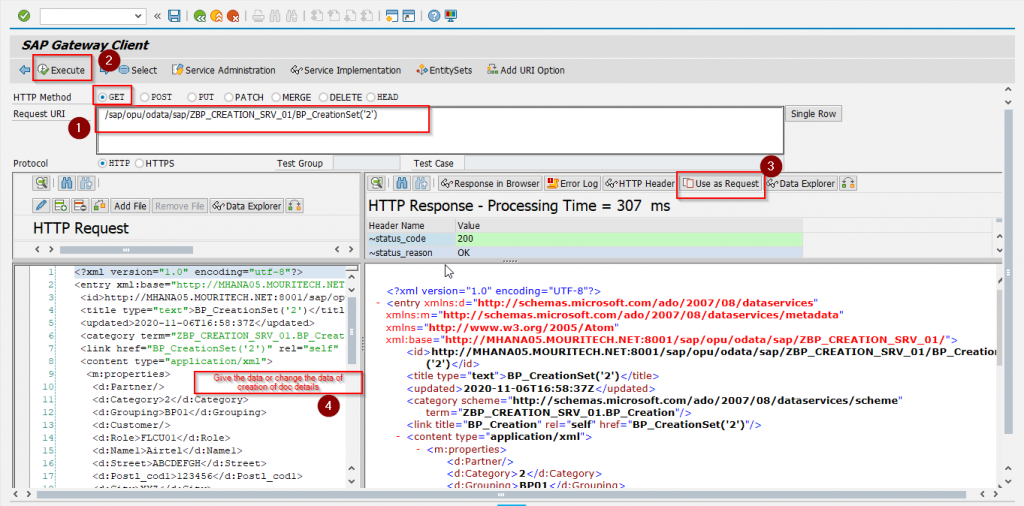Click the HTTP Header button
Screen dimensions: 1024x506
point(640,183)
